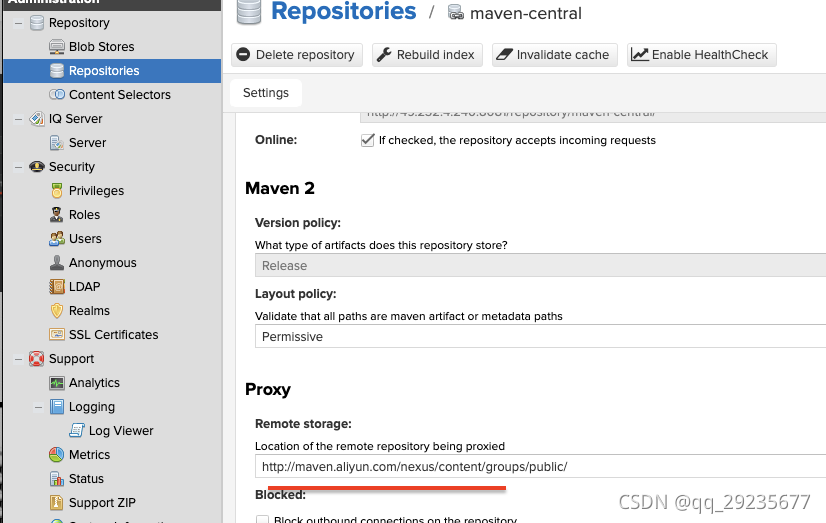Open the Version policy Release dropdown
The image size is (826, 523).
pos(540,265)
